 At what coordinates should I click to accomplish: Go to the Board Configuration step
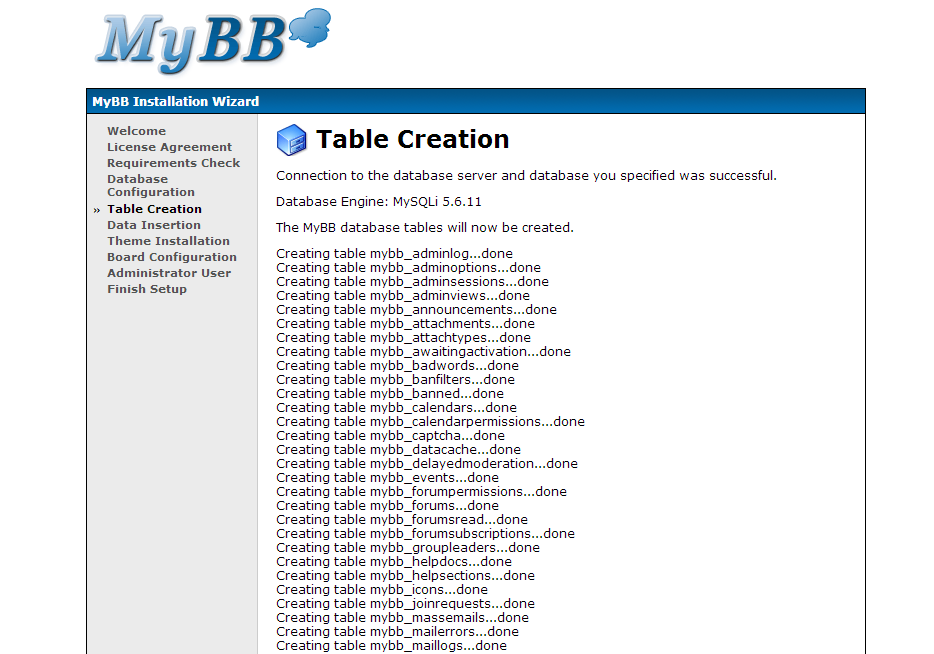[172, 257]
